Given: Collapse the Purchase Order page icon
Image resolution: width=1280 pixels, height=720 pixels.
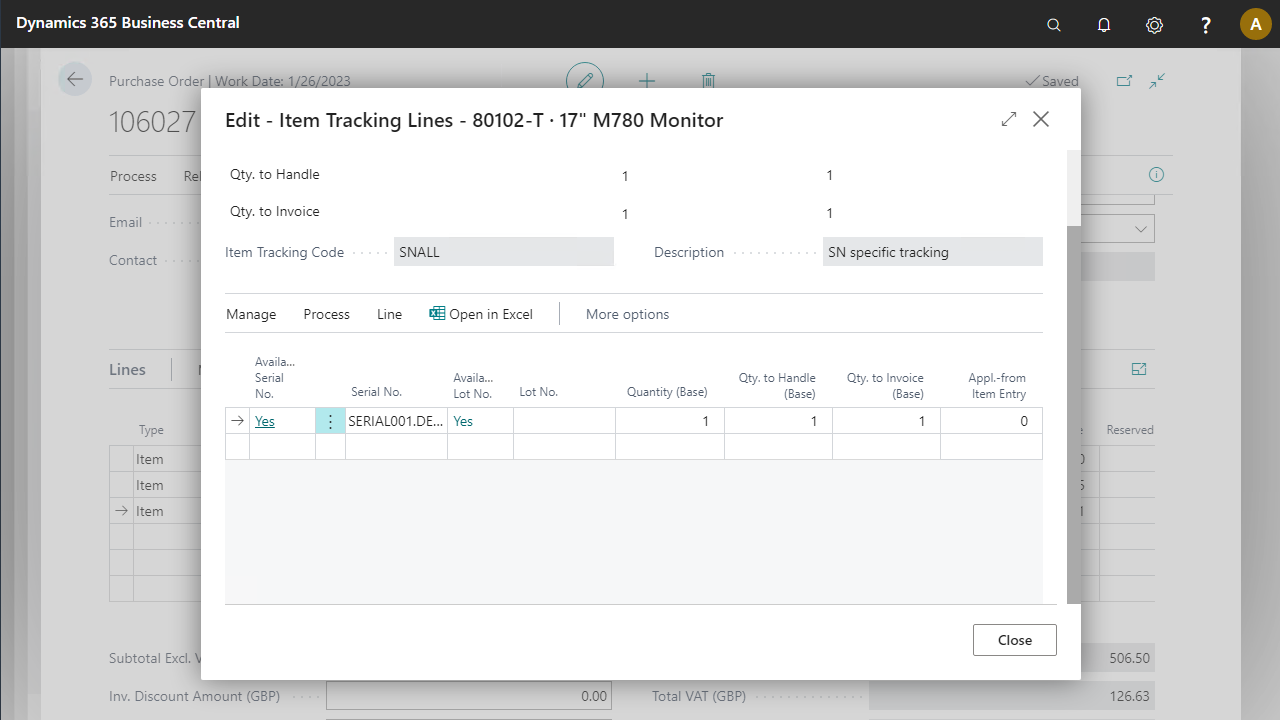Looking at the screenshot, I should [x=1158, y=81].
